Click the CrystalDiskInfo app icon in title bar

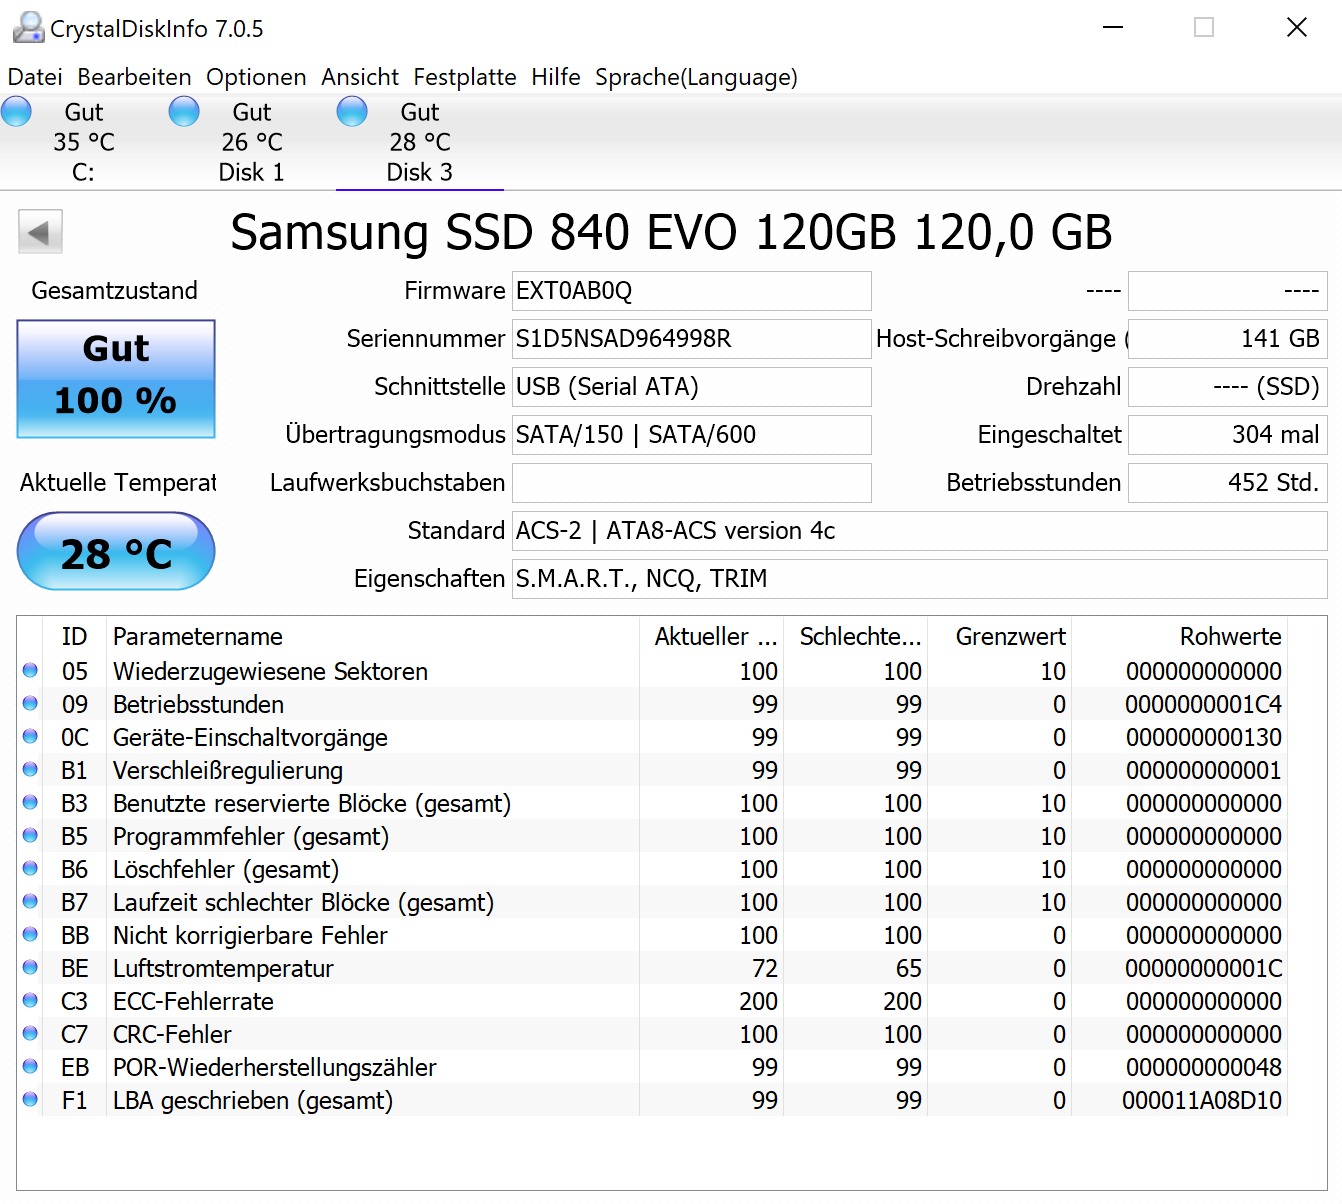point(28,28)
